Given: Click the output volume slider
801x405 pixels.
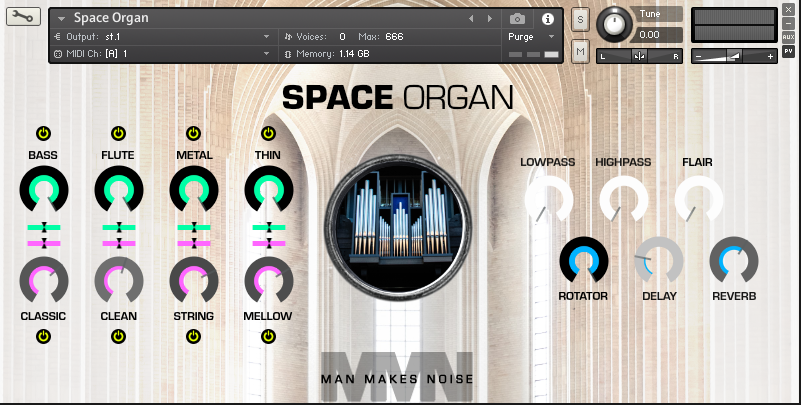Looking at the screenshot, I should [734, 56].
